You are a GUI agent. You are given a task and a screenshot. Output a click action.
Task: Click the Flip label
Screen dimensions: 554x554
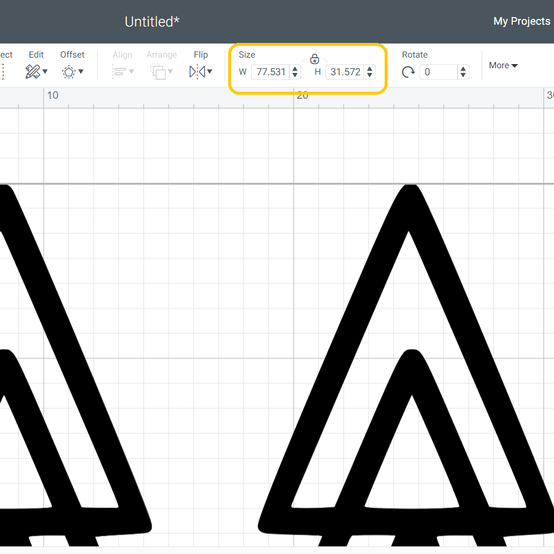201,55
